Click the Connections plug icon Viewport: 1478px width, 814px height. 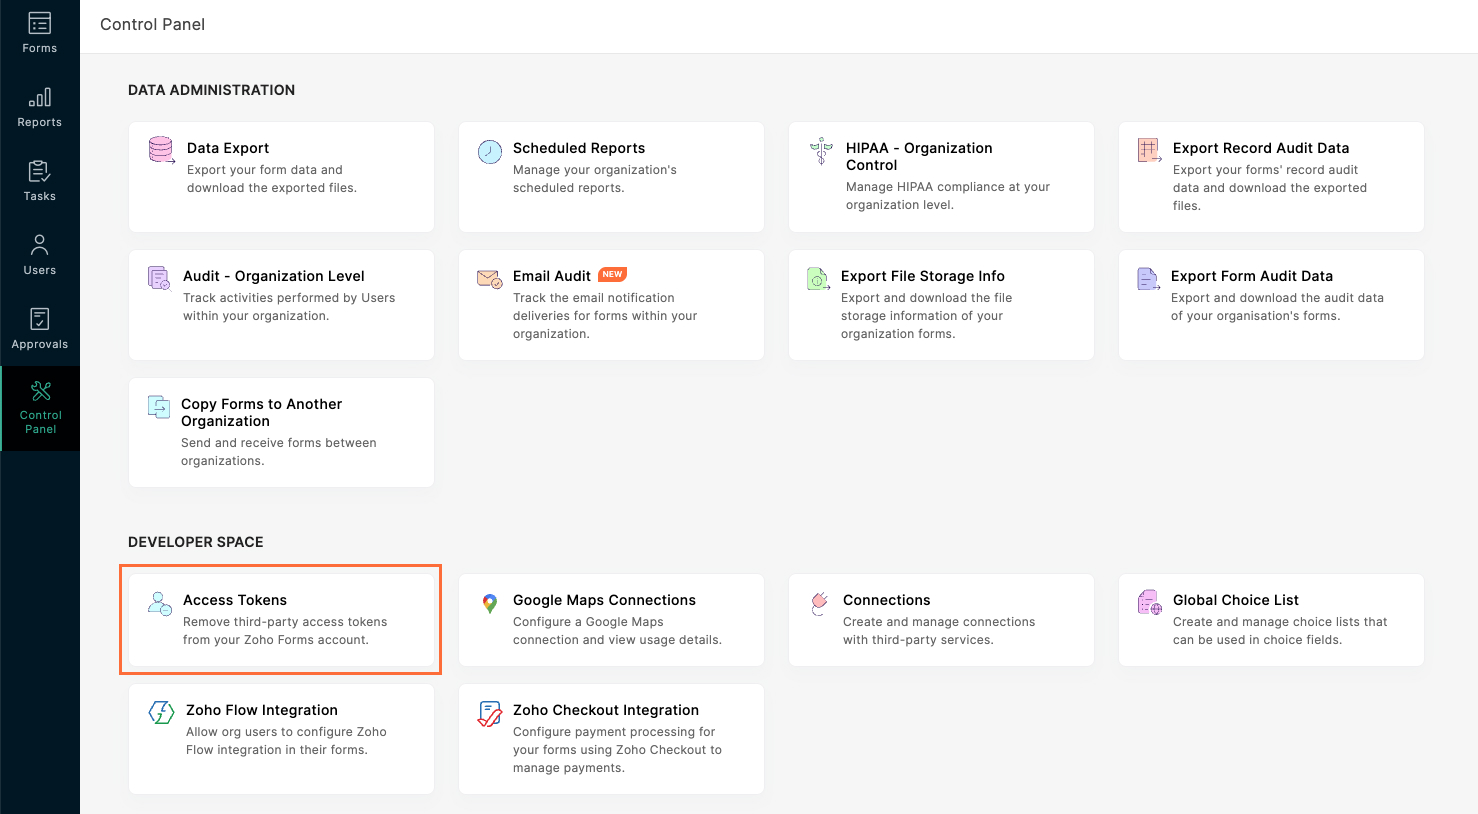[820, 602]
